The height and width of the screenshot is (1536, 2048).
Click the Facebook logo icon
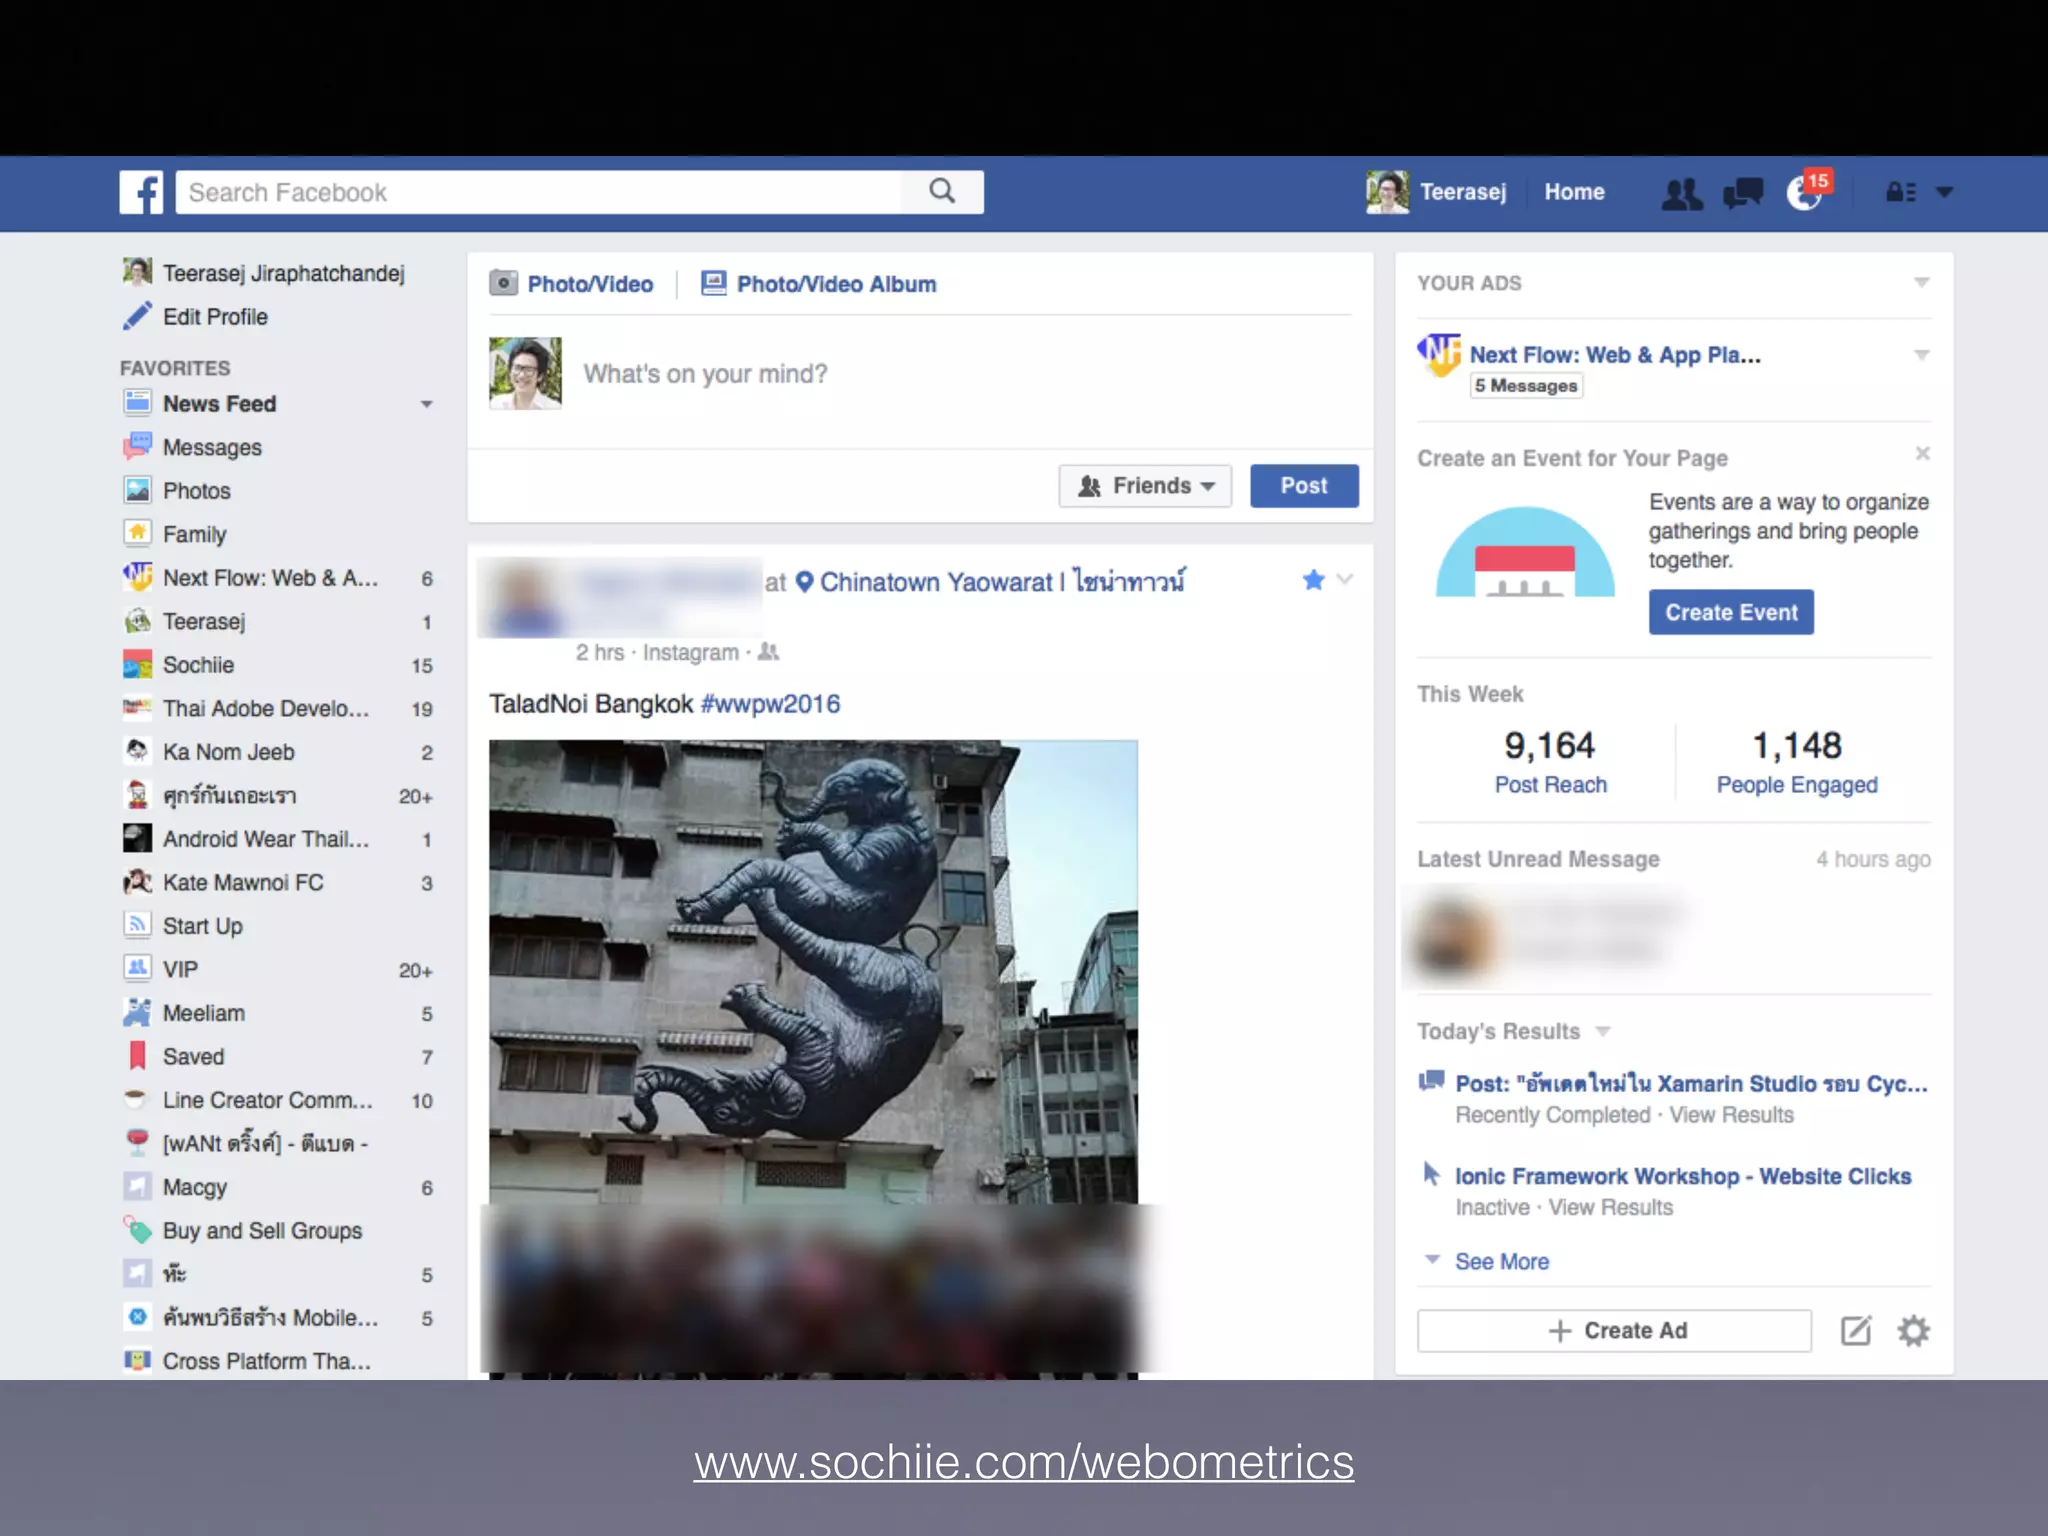141,192
